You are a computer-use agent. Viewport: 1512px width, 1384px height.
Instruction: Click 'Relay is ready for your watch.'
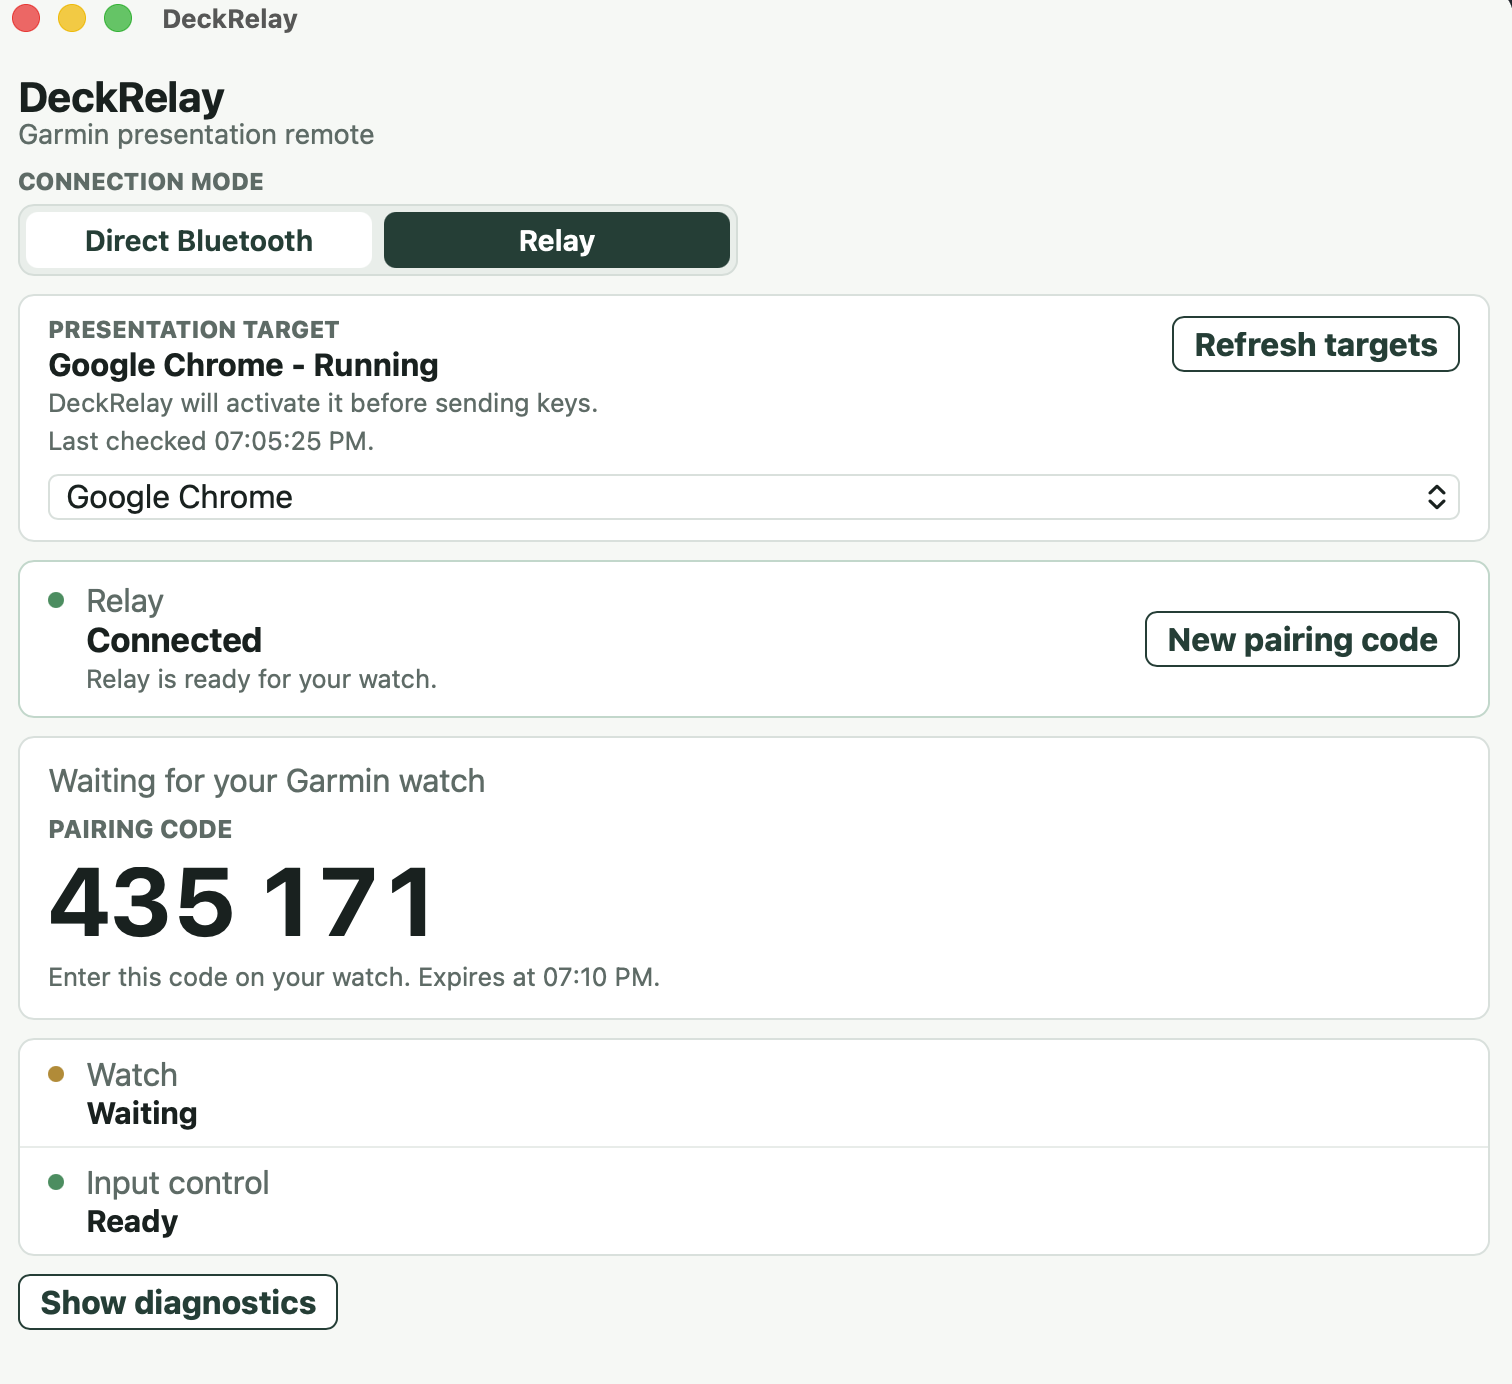pos(262,679)
